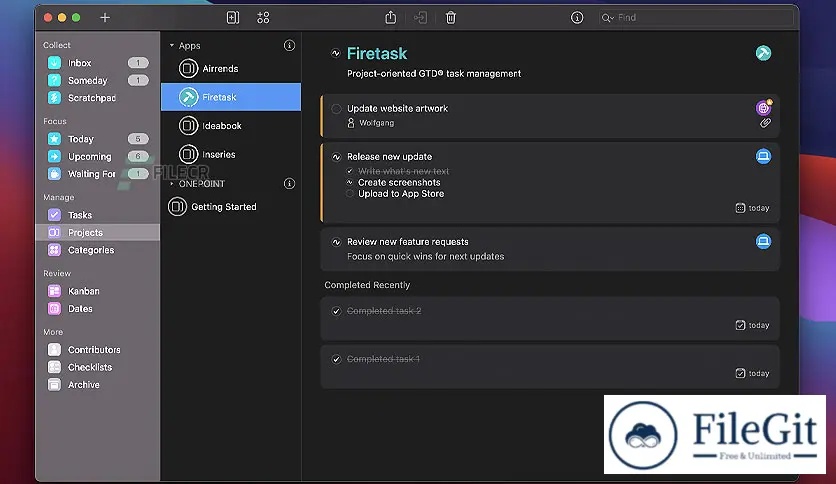Click the Kanban board icon

coord(54,291)
